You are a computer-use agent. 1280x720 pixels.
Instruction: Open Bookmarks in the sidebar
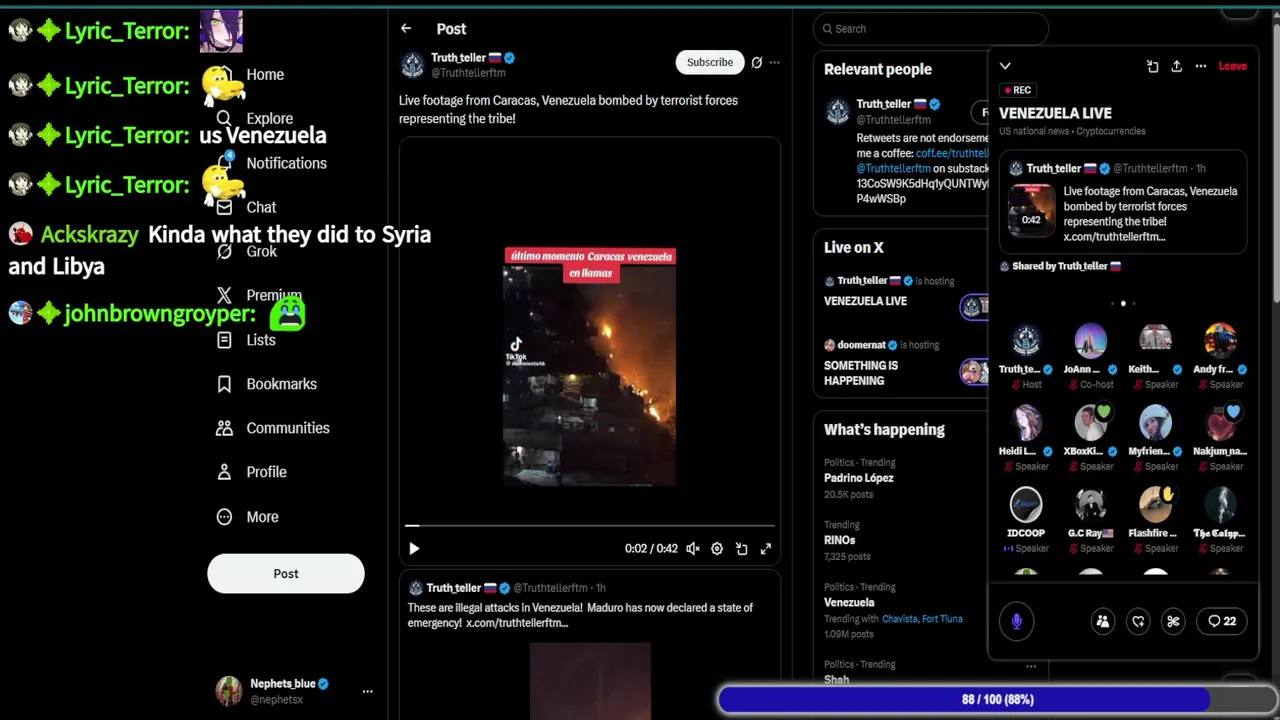tap(267, 384)
